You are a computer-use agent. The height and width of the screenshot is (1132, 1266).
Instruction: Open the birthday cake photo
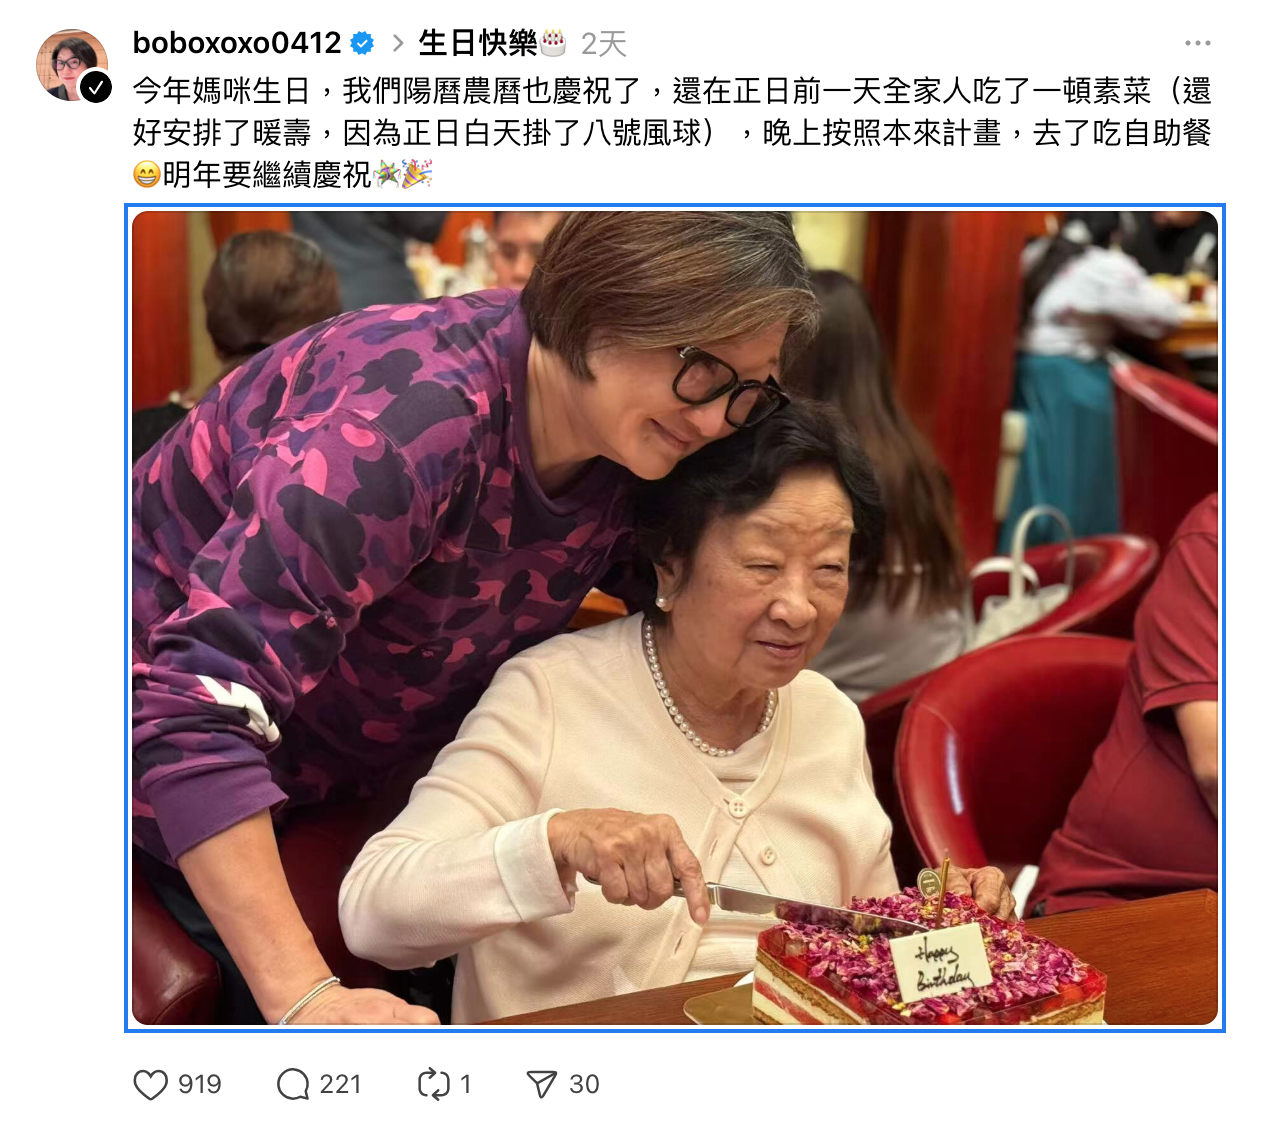point(675,618)
